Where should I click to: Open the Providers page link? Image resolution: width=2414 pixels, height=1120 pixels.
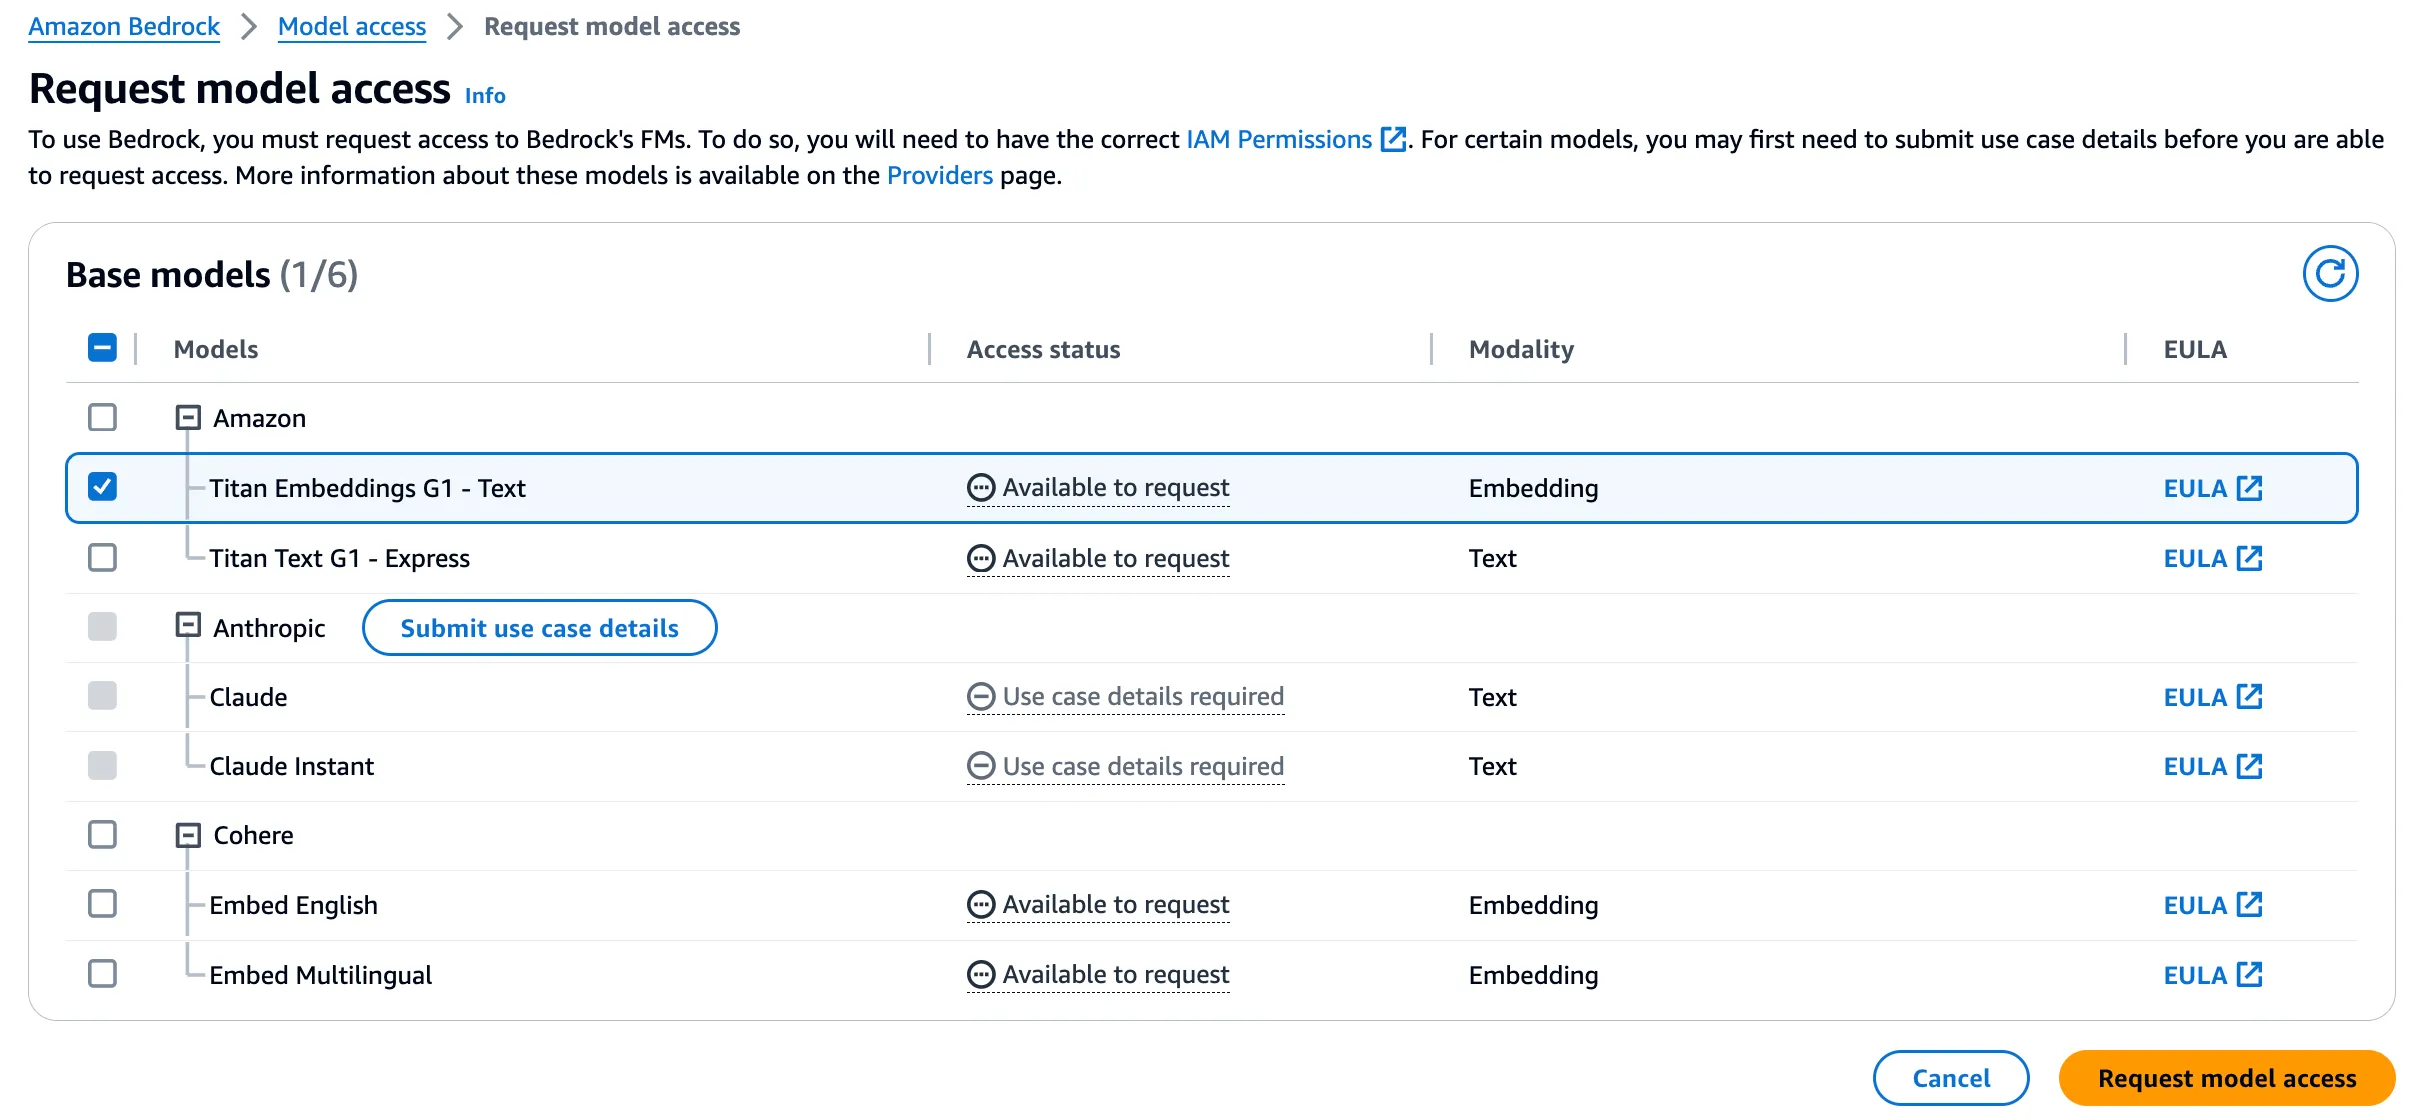point(940,176)
